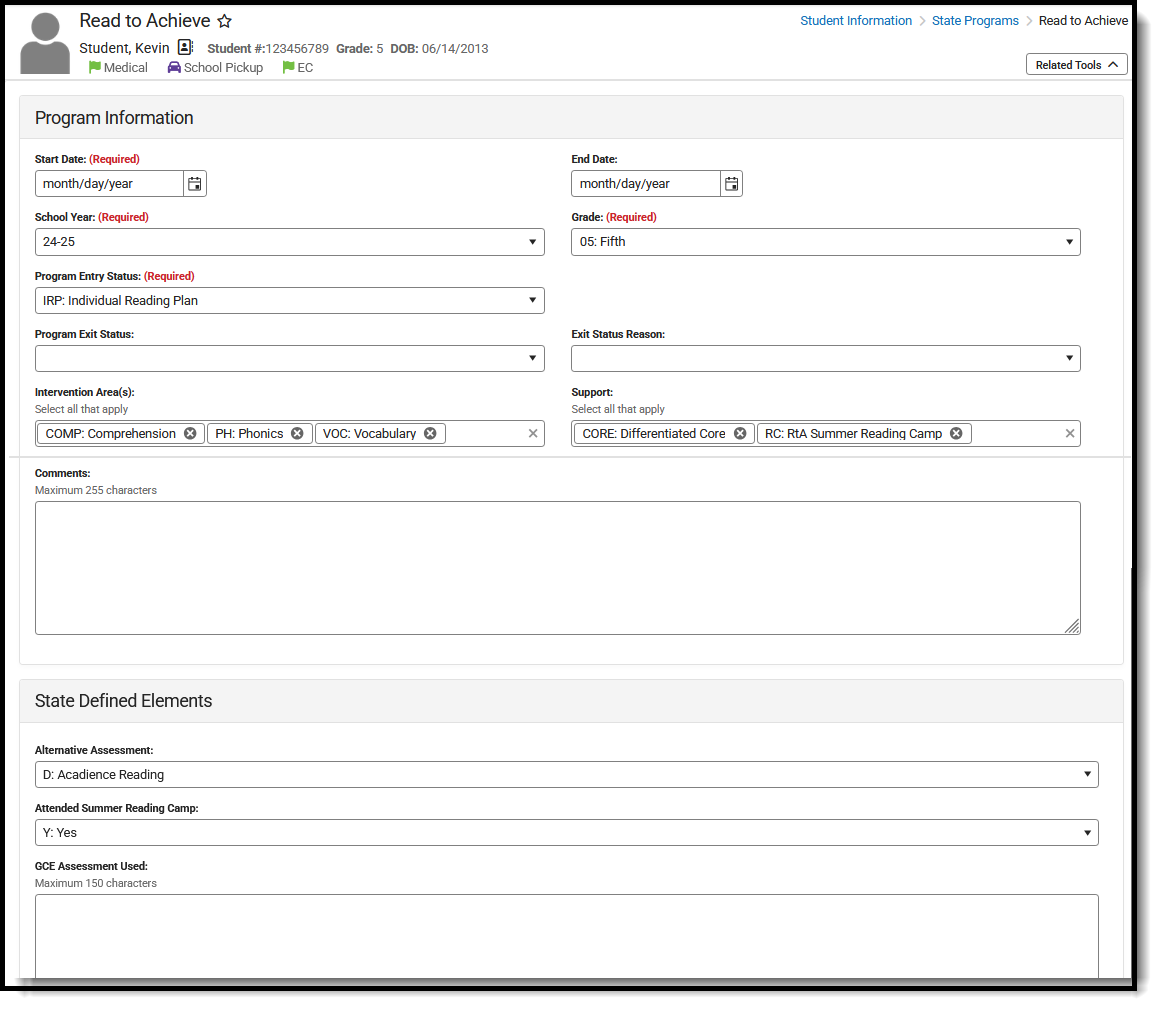Viewport: 1162px width, 1016px height.
Task: Click the RC: RtA Summer Reading Camp label
Action: tap(853, 434)
